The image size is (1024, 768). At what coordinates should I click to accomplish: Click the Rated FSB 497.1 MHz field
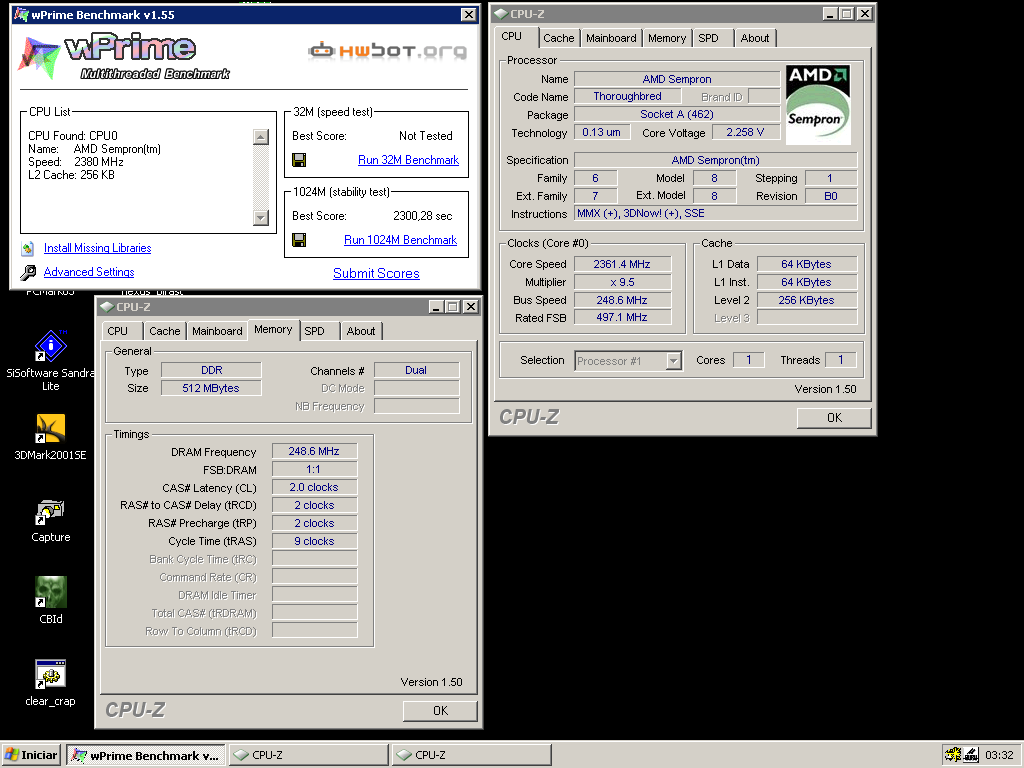click(x=622, y=317)
